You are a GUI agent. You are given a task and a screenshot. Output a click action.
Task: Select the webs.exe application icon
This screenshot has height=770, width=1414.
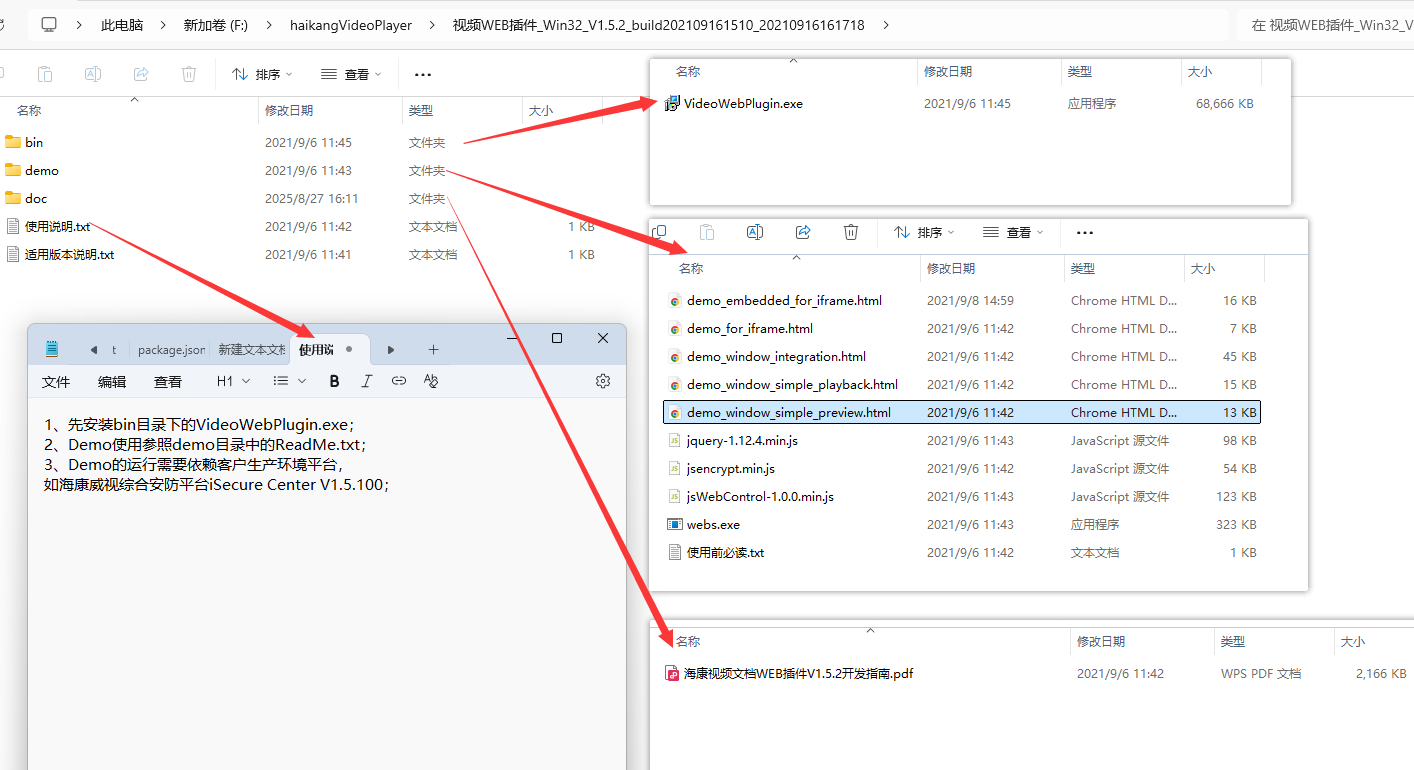(x=675, y=524)
